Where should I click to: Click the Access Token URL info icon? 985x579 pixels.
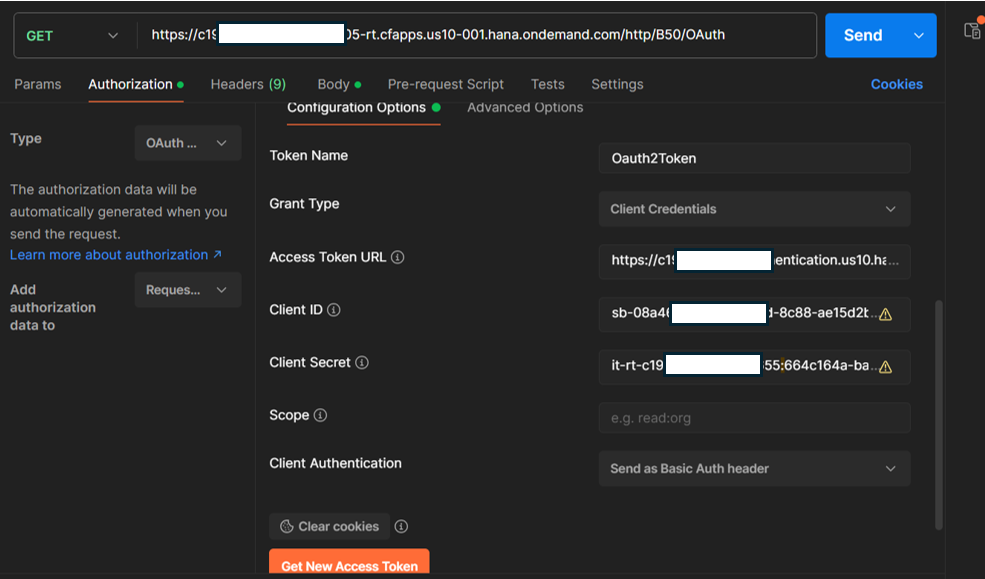(x=398, y=257)
